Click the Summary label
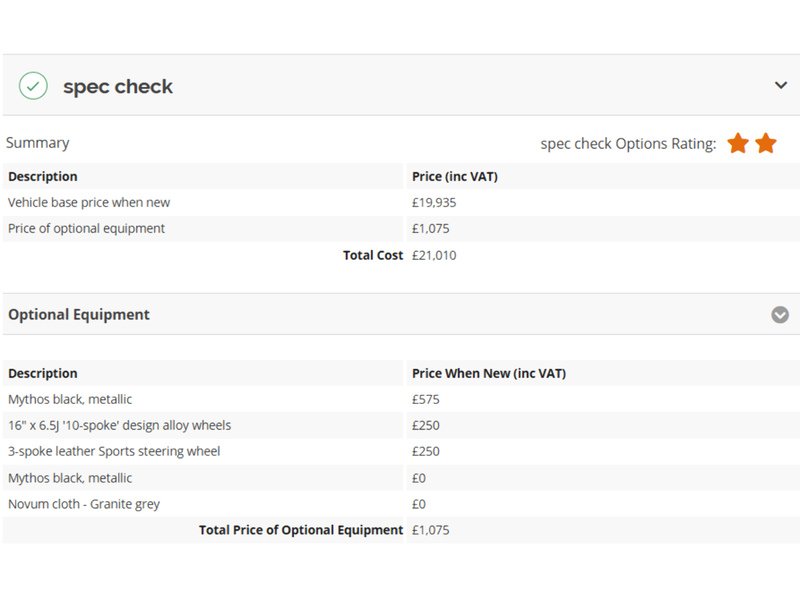Screen dimensions: 800x600 tap(38, 143)
